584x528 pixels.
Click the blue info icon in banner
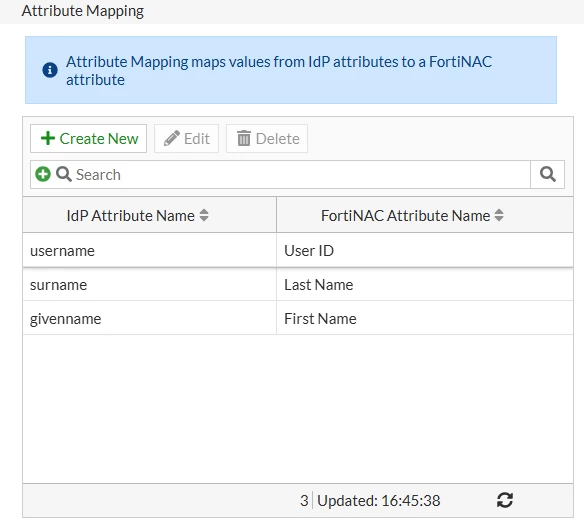(x=50, y=70)
